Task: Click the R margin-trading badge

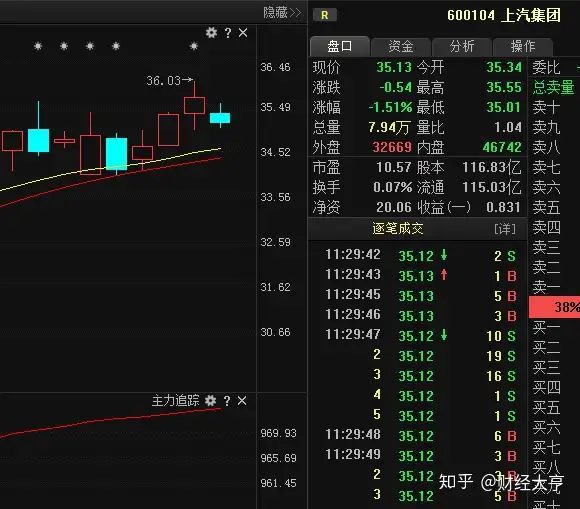Action: click(x=324, y=15)
